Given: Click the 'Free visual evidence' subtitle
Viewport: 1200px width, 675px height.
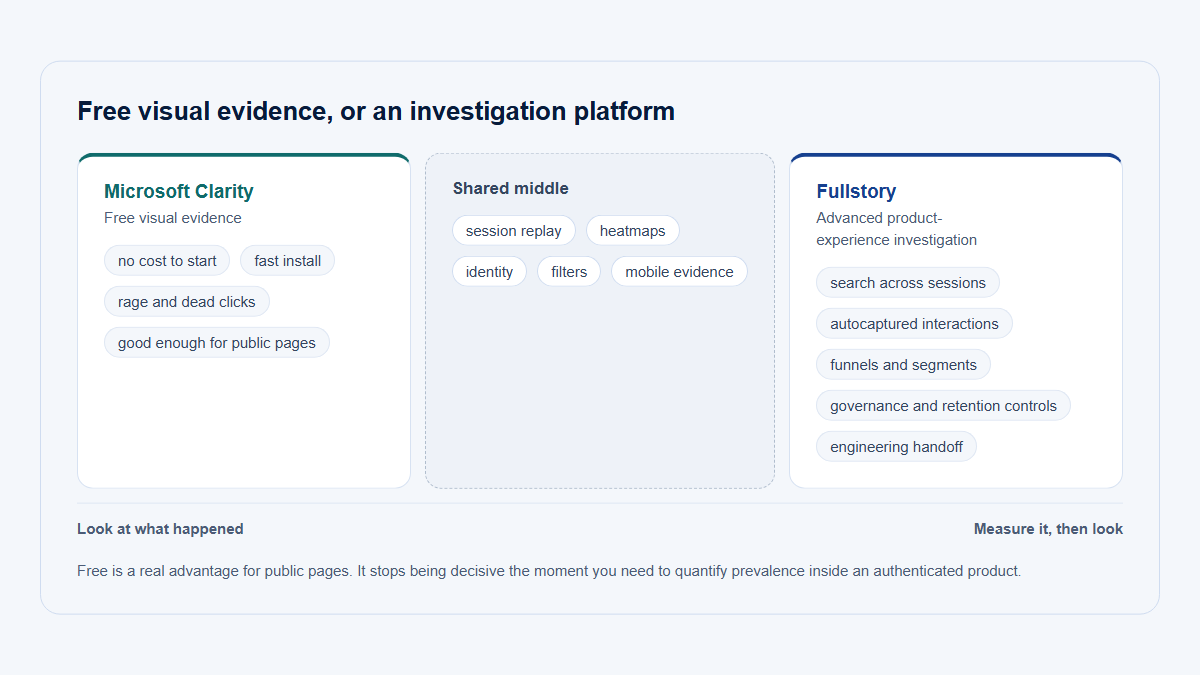Looking at the screenshot, I should (x=173, y=218).
